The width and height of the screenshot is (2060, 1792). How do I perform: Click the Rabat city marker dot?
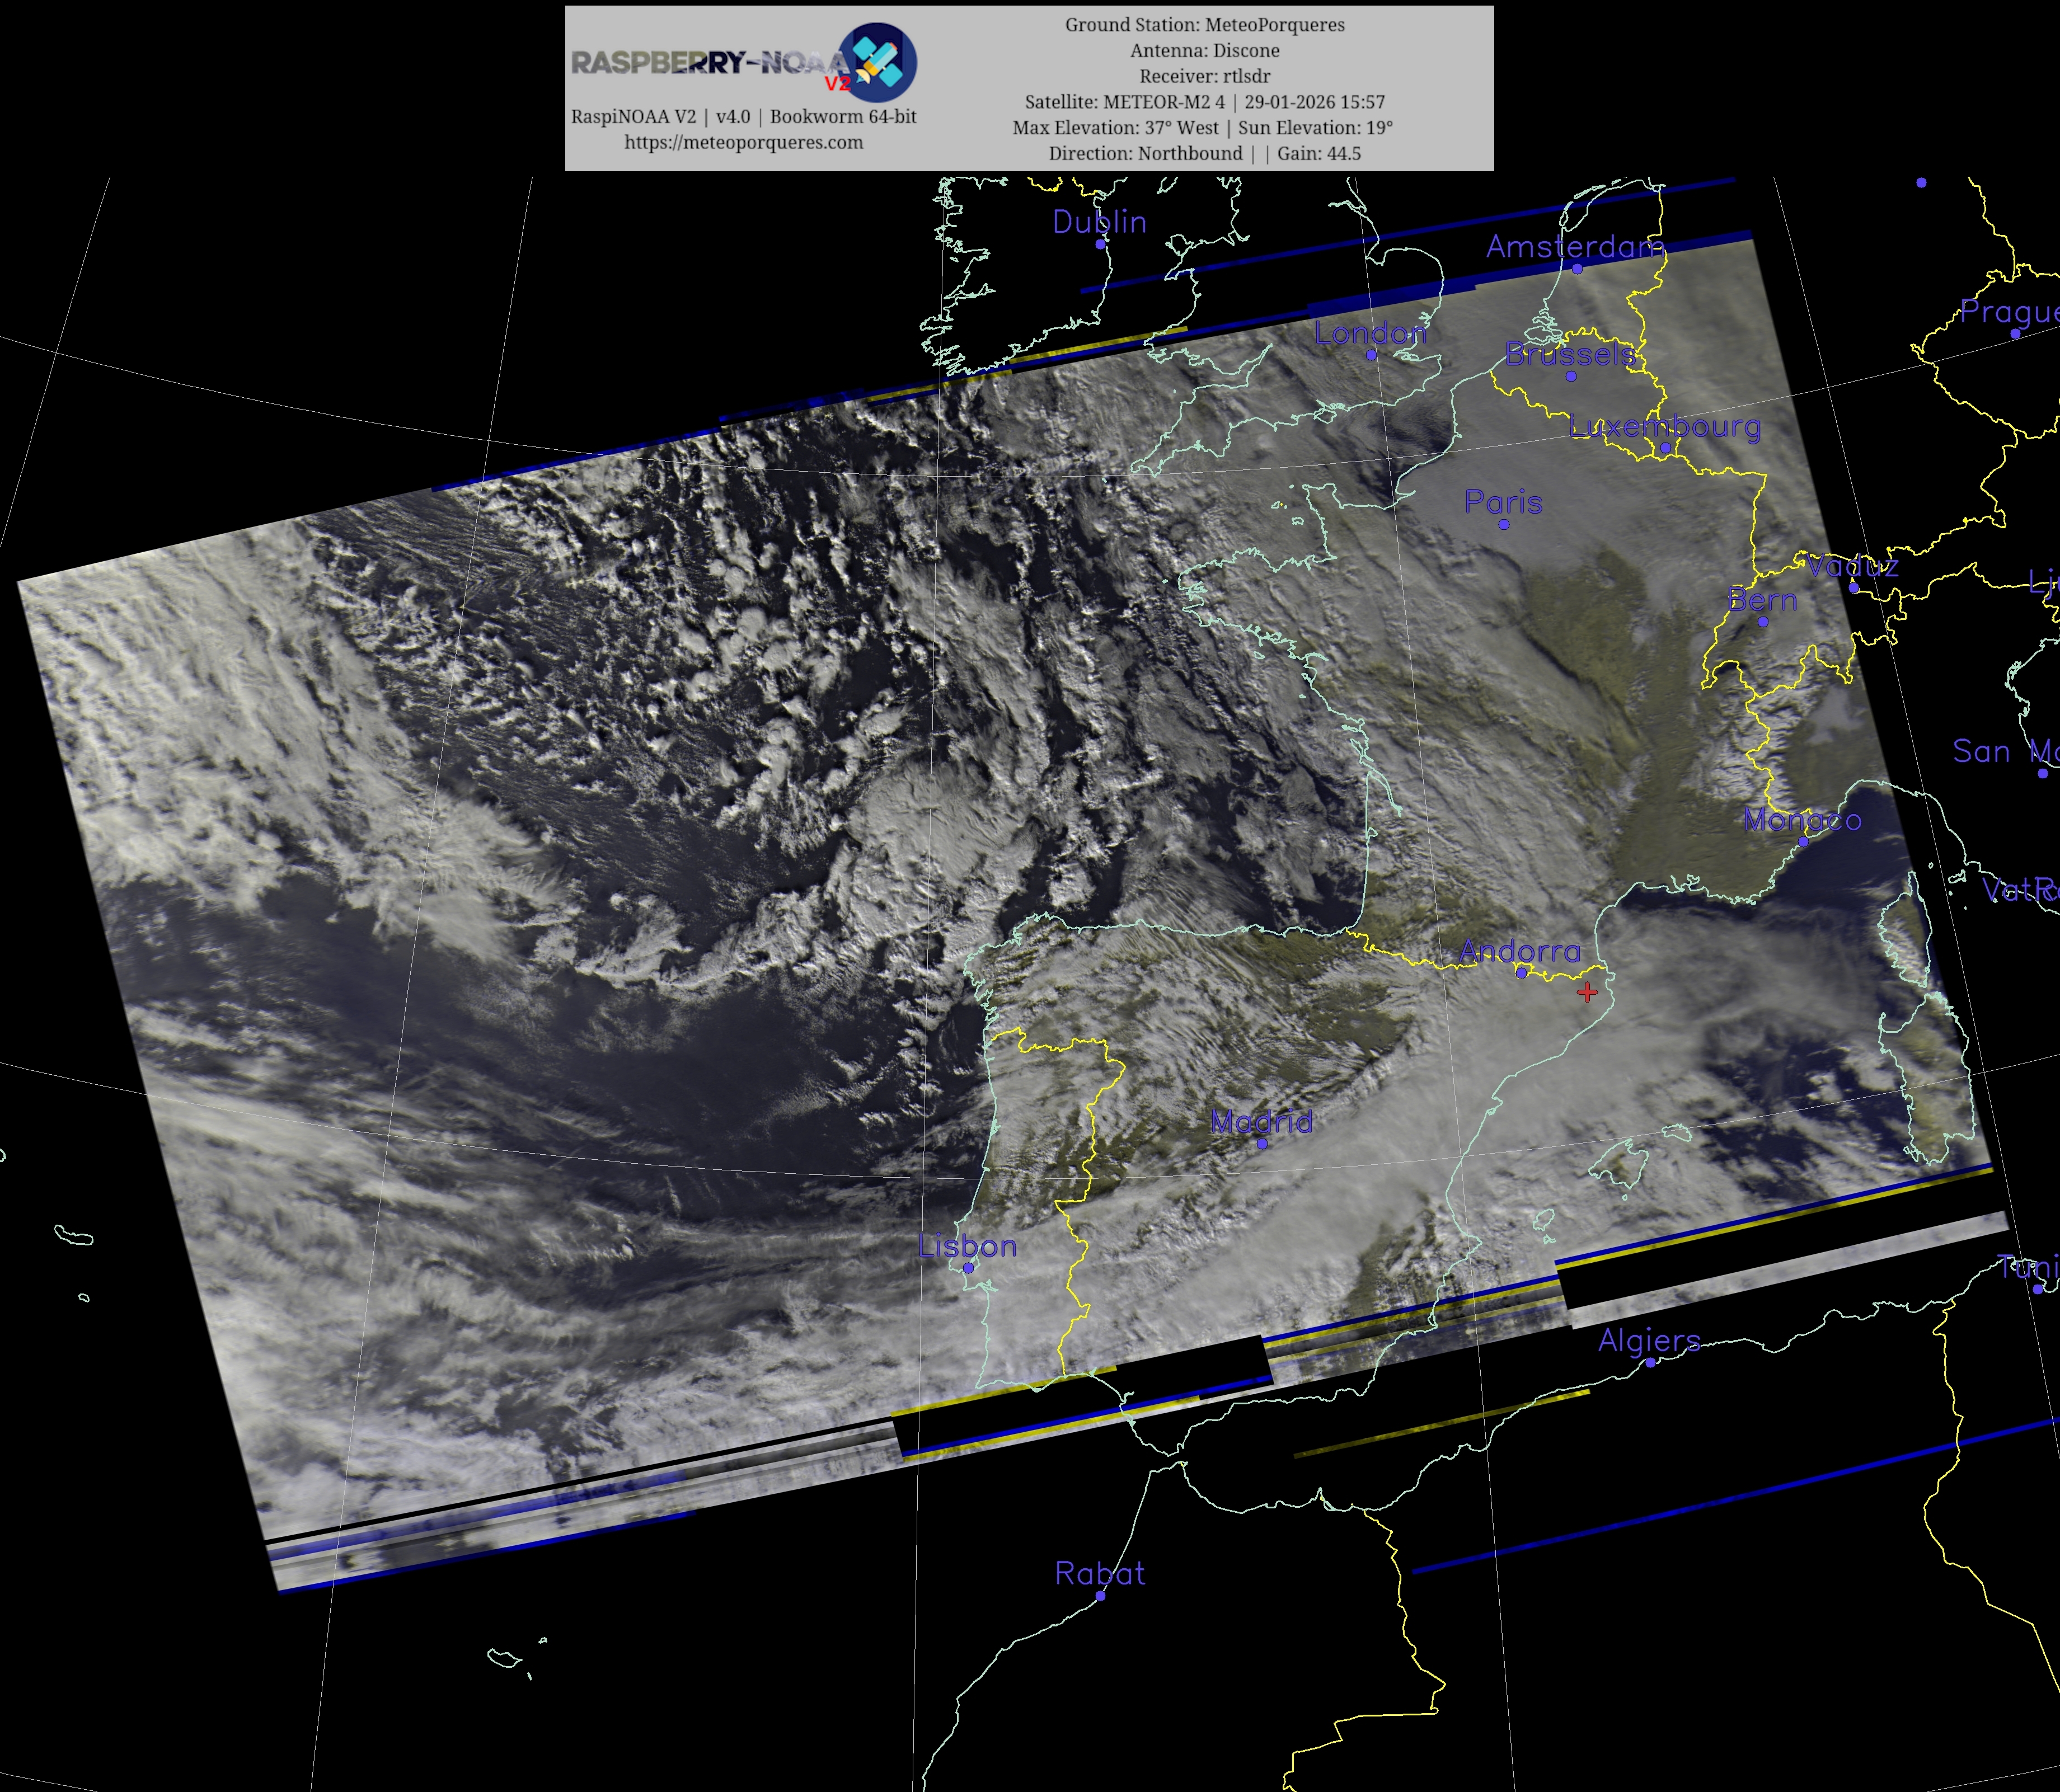coord(1100,1597)
